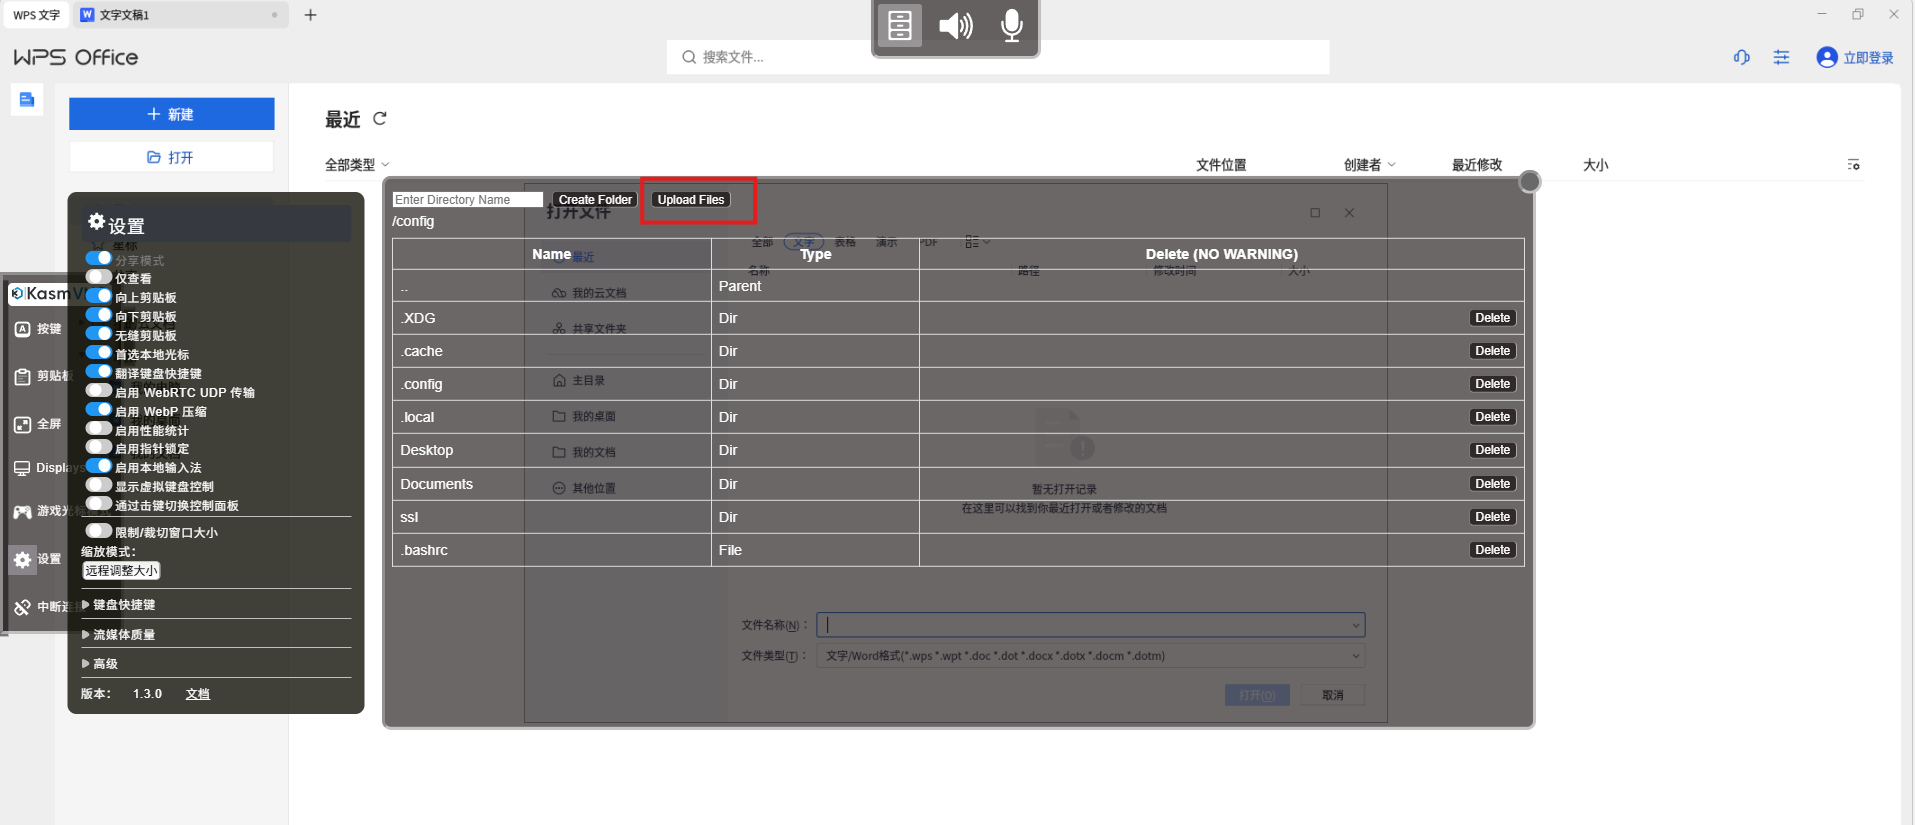Open the Documents folder in file list
The image size is (1915, 825).
point(436,484)
